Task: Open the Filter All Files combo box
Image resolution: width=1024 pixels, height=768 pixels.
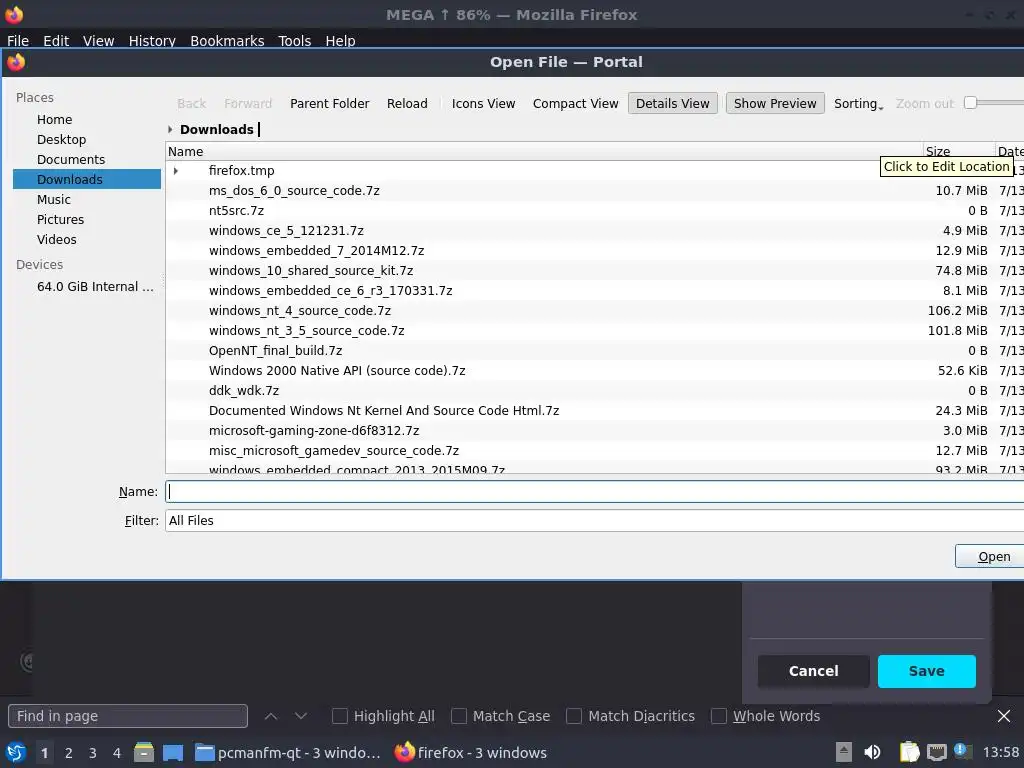Action: click(x=594, y=520)
